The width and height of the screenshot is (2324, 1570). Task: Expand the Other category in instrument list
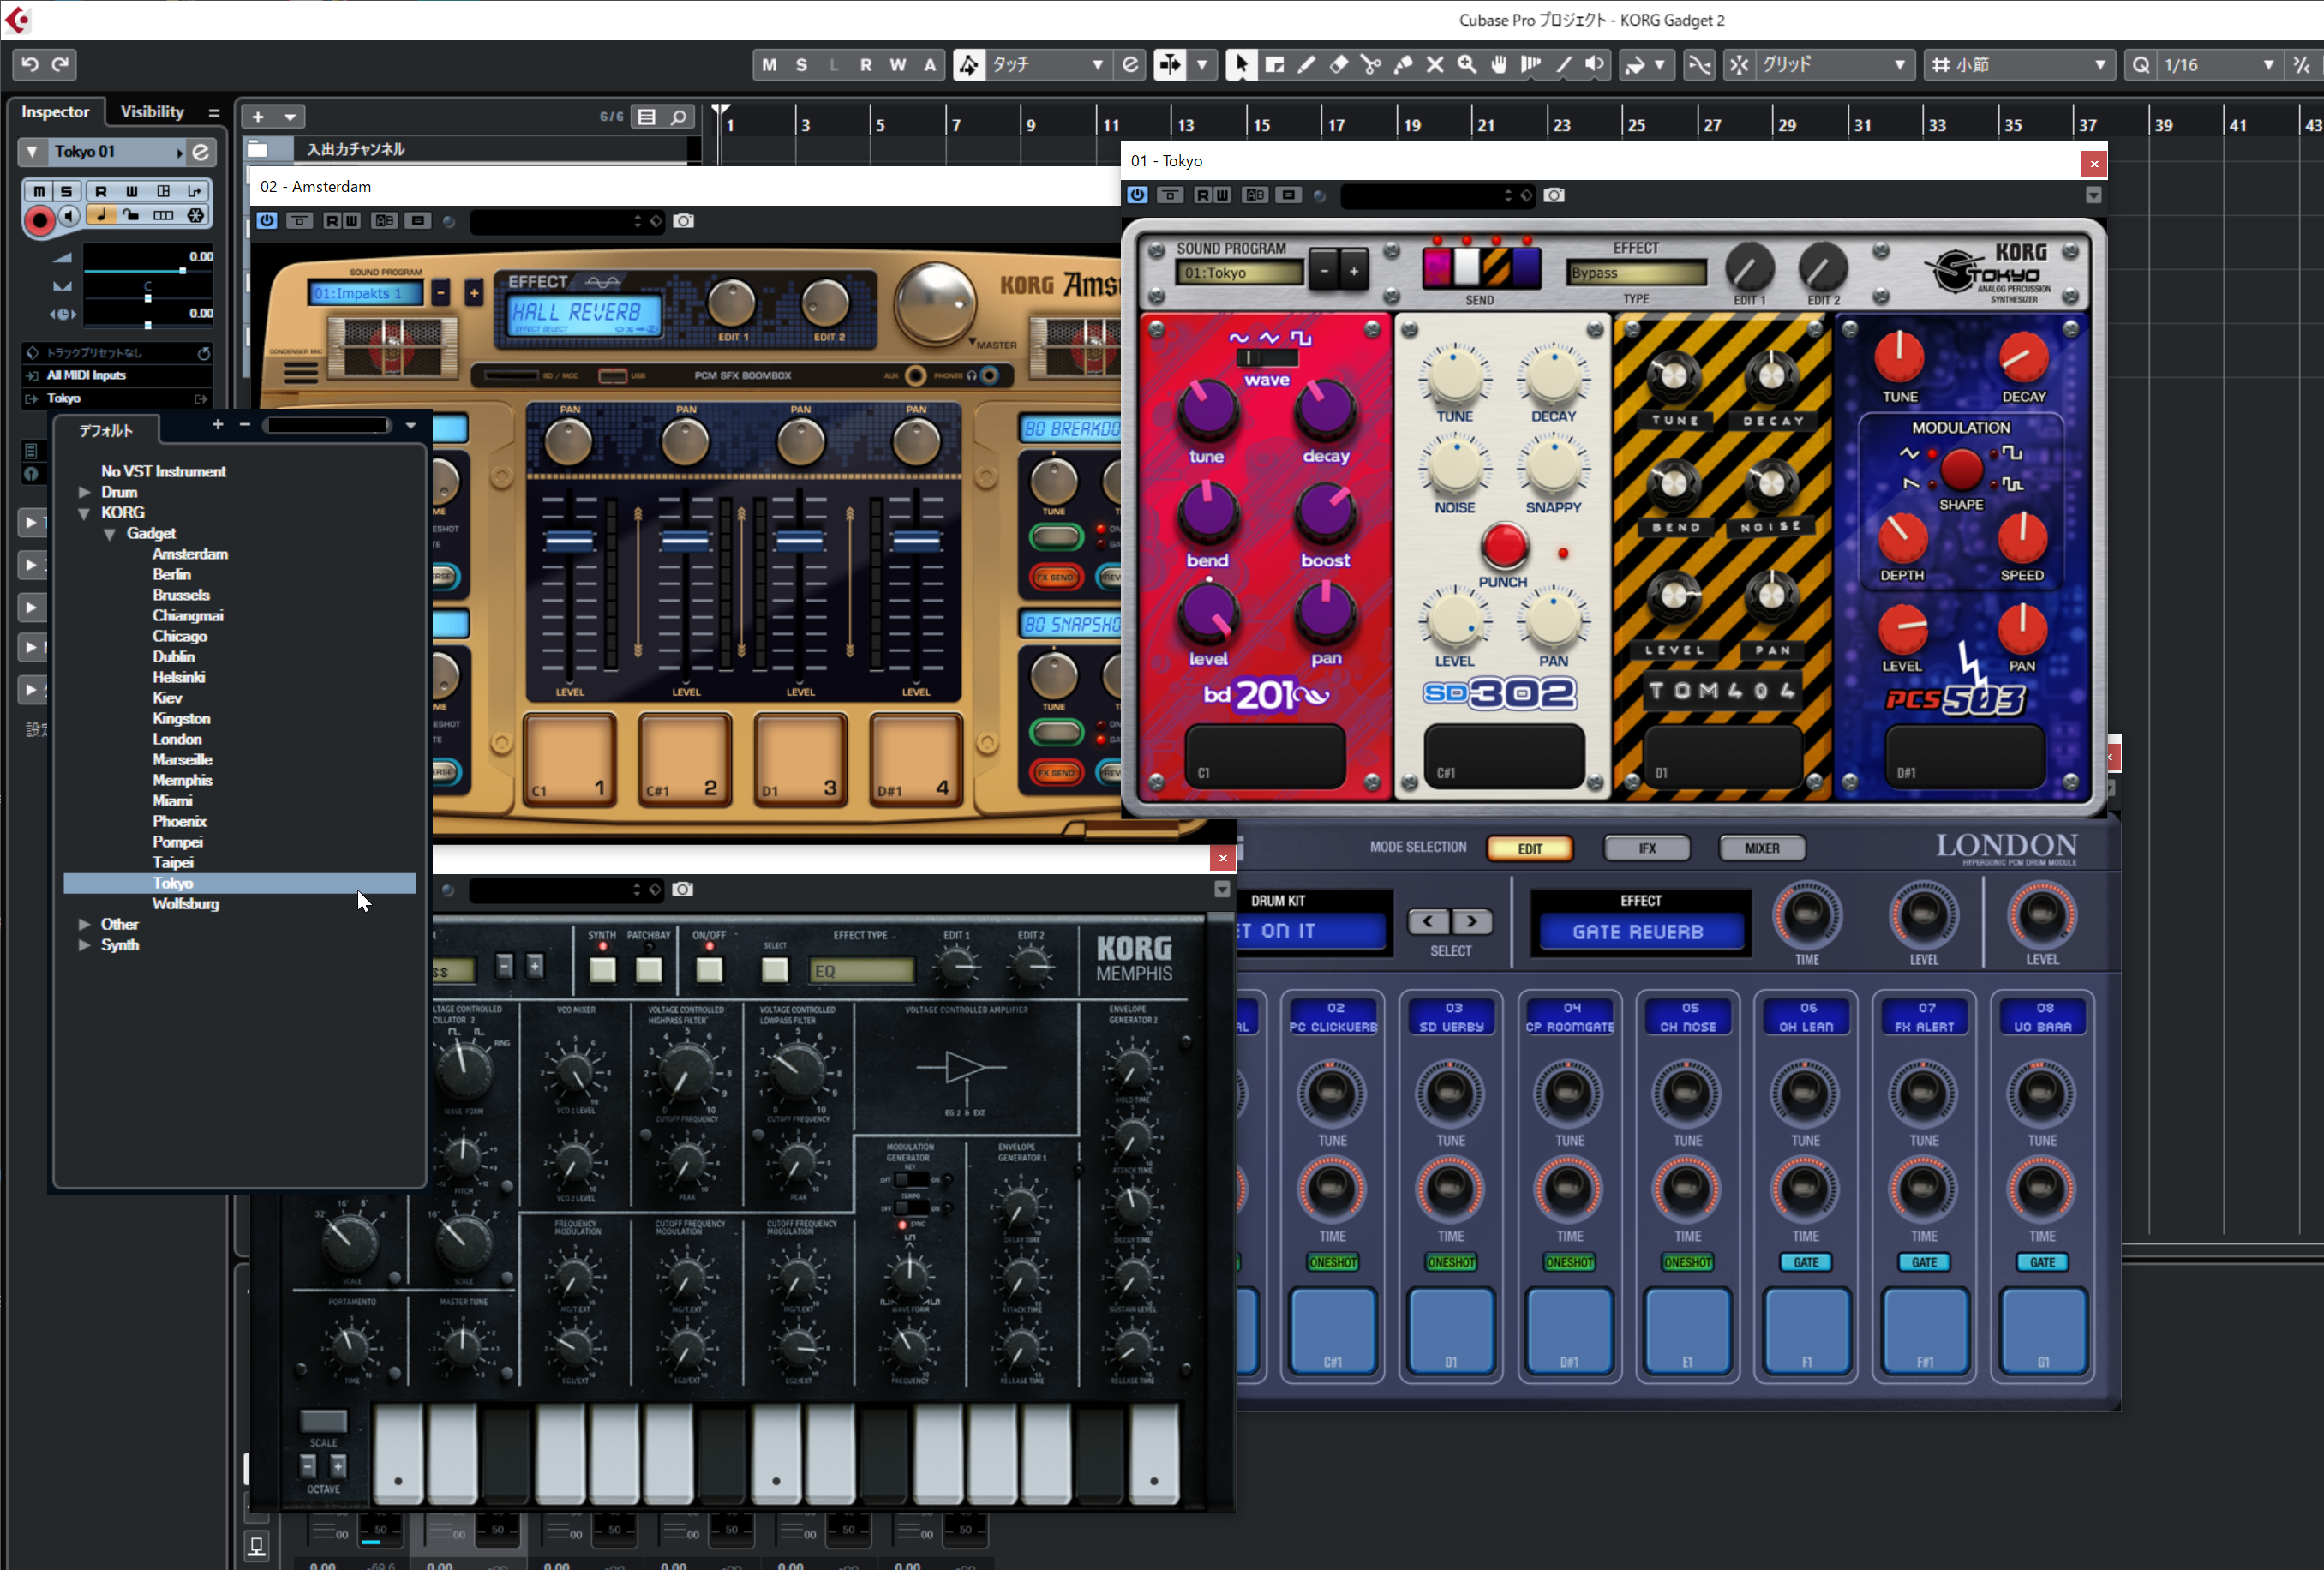(x=85, y=925)
